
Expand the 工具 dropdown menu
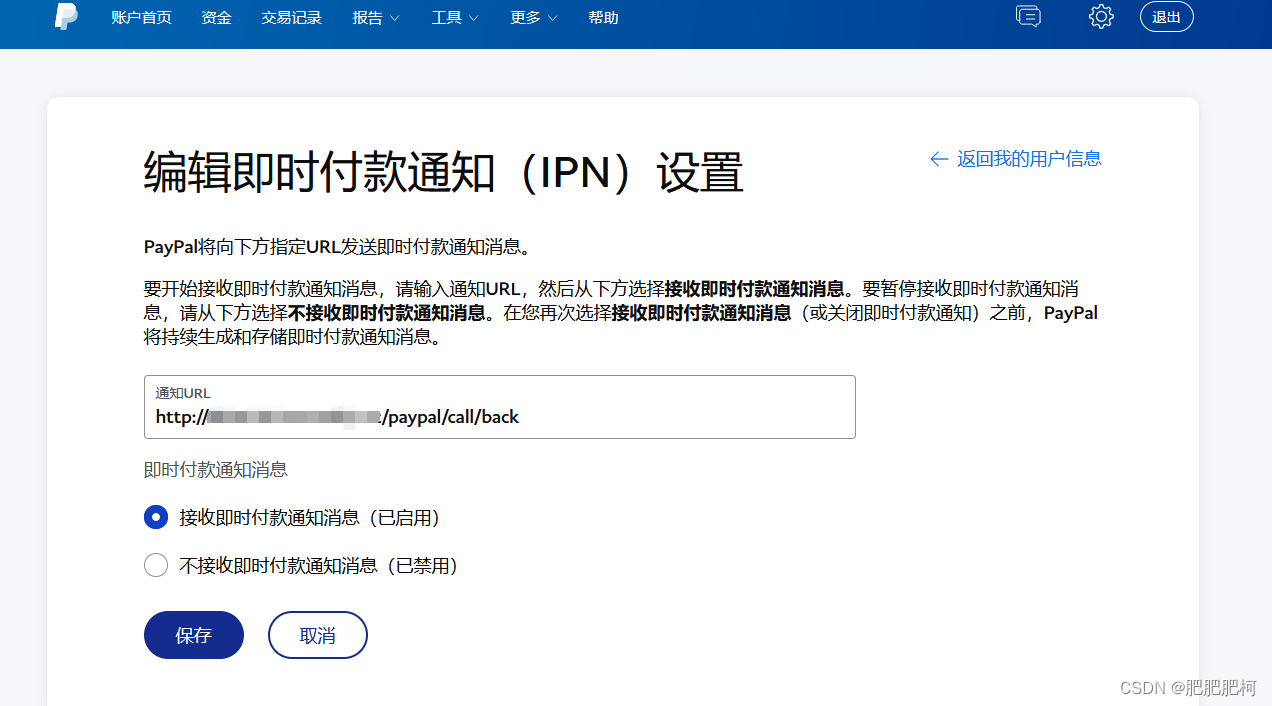point(455,18)
